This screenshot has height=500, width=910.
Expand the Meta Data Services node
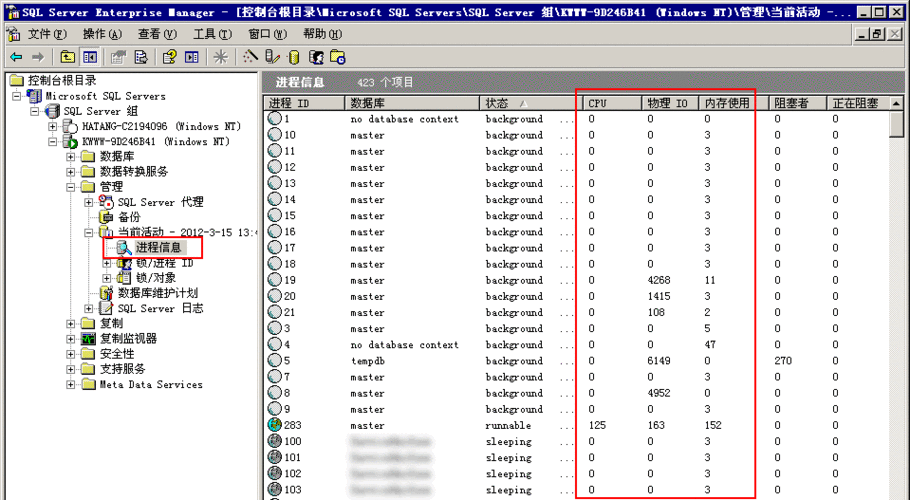pyautogui.click(x=71, y=384)
